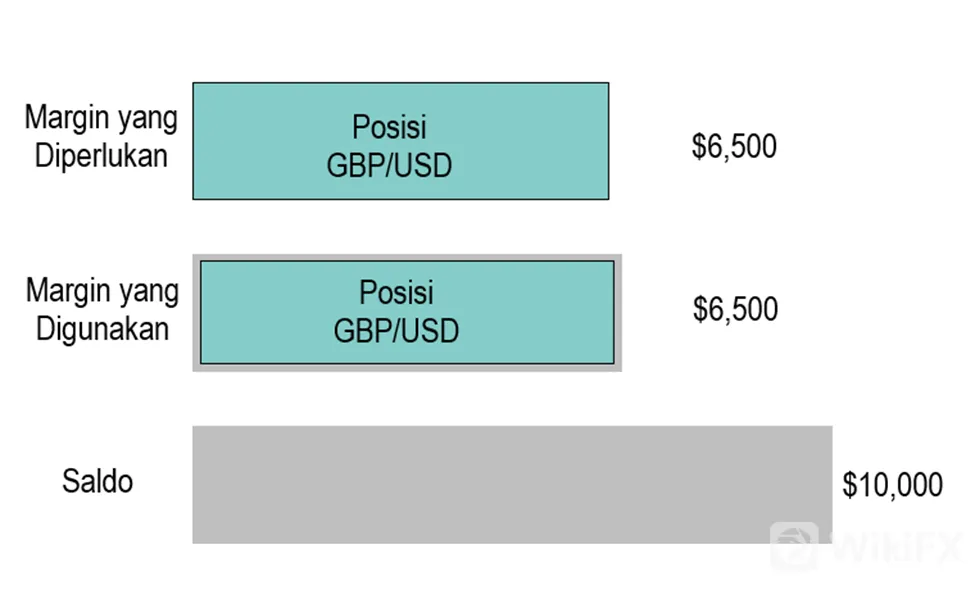Click 'Posisi GBP/USD' text in middle bar

(x=396, y=311)
